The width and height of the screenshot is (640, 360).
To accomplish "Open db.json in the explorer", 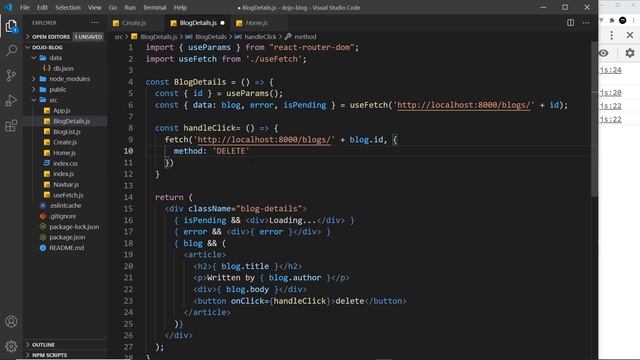I will pos(63,69).
